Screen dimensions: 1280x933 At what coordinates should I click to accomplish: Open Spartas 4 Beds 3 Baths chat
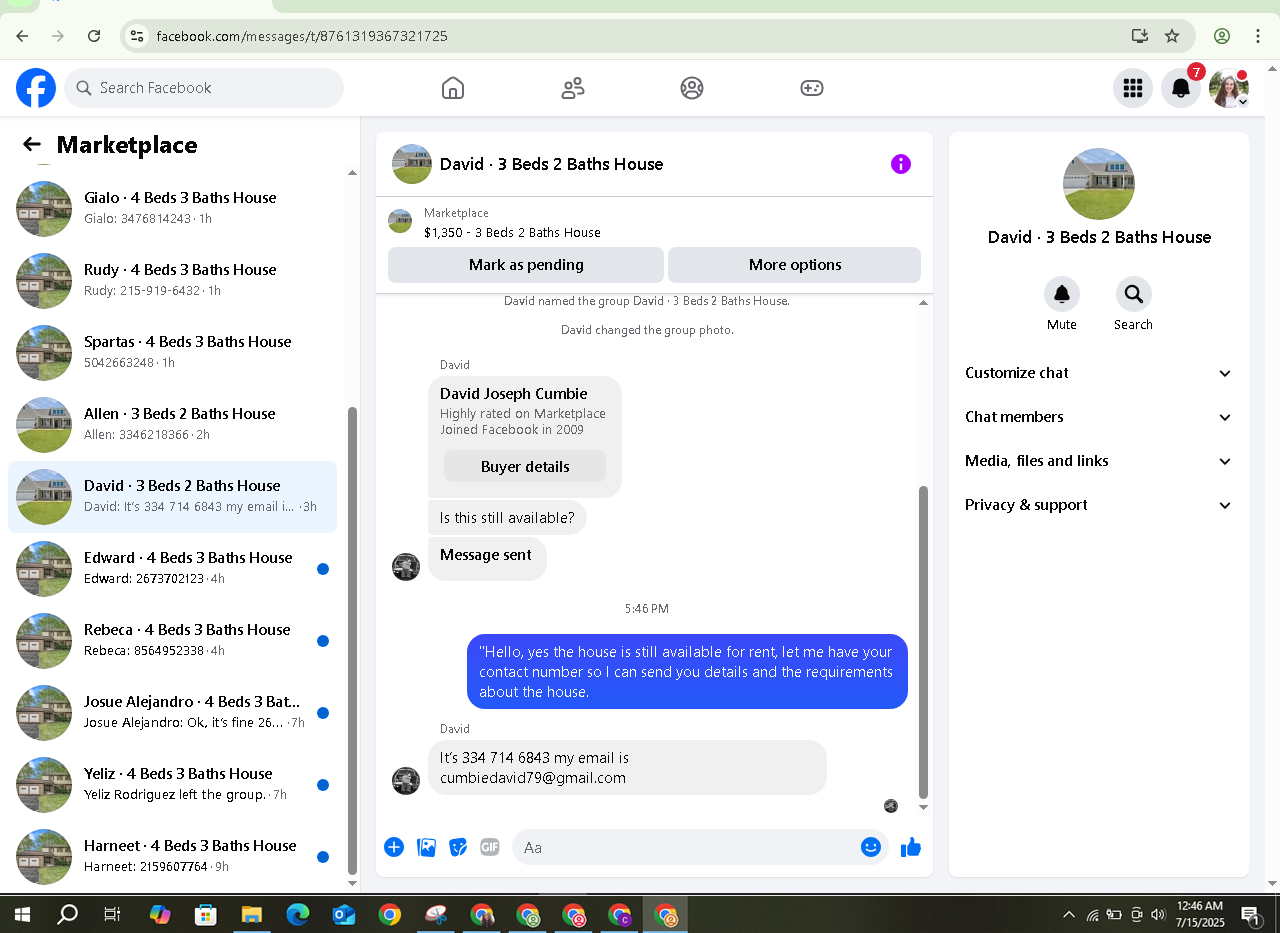coord(172,353)
